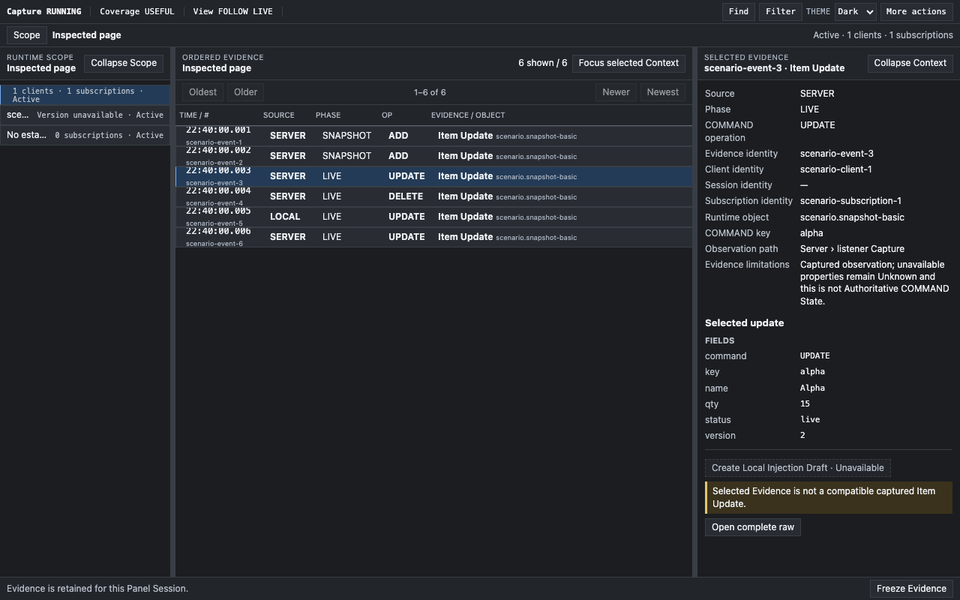This screenshot has height=600, width=960.
Task: Select the 0 subscriptions scope row
Action: [85, 135]
